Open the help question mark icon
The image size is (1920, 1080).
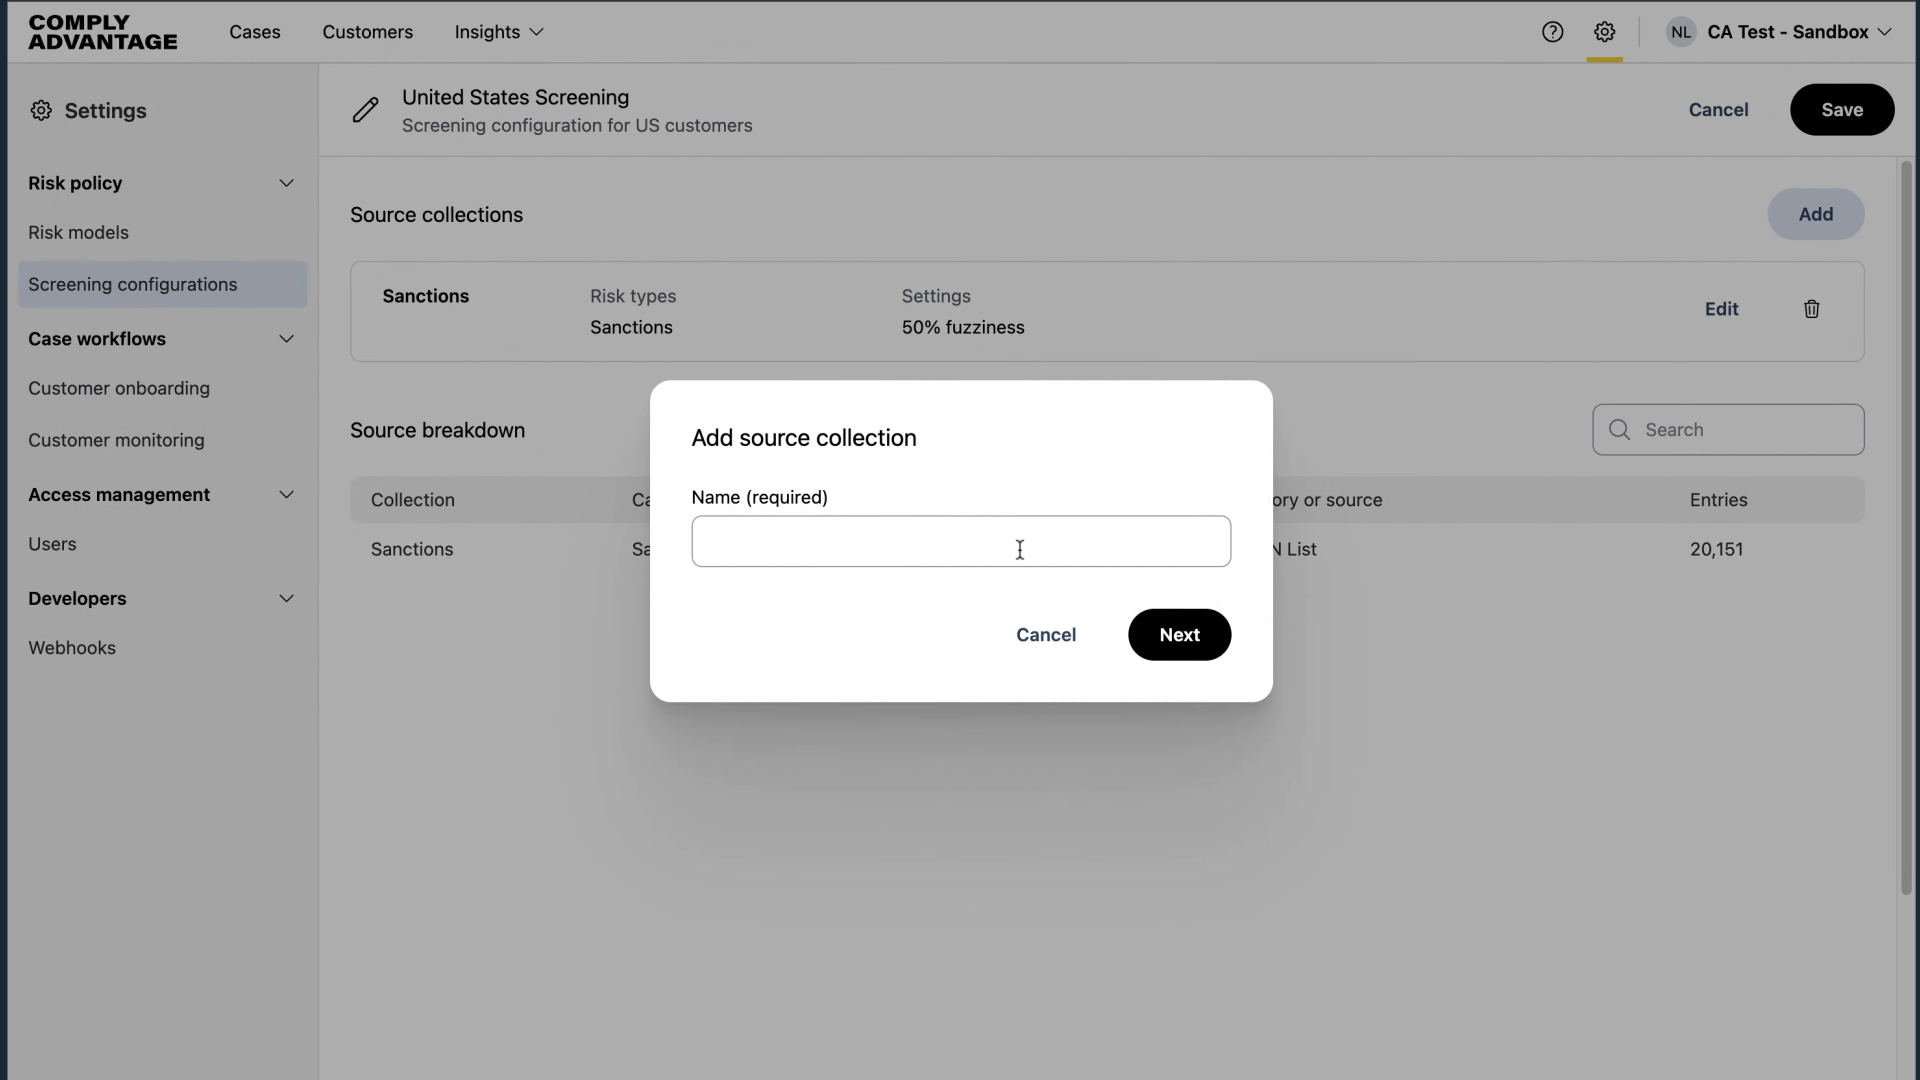click(1553, 31)
